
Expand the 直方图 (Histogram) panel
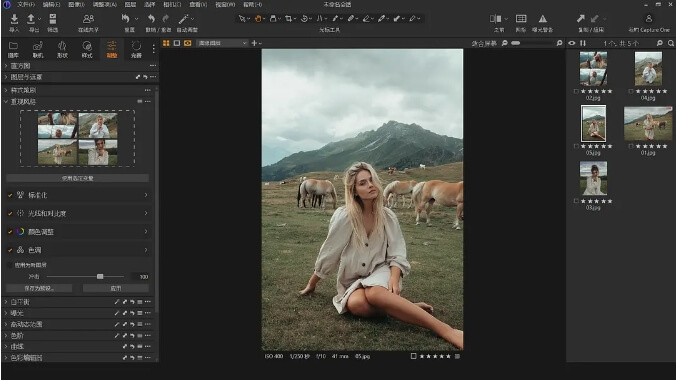point(6,66)
